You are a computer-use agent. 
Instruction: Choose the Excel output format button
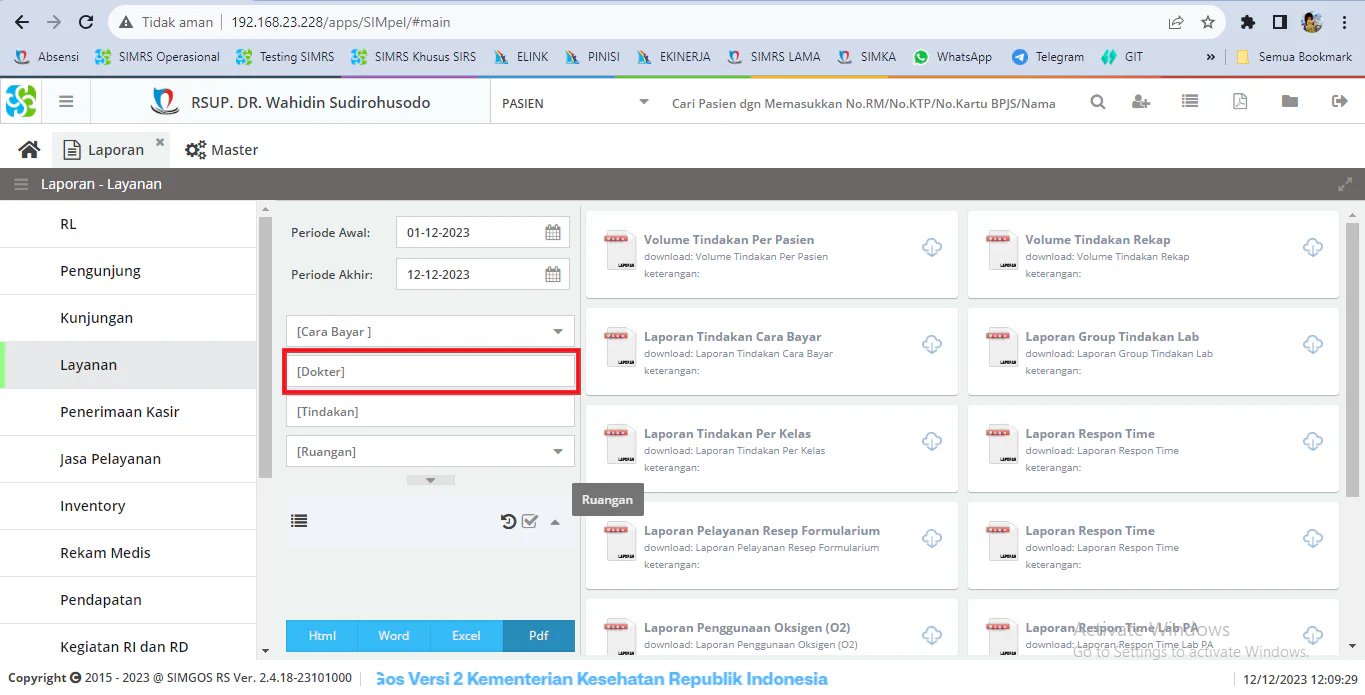click(466, 636)
